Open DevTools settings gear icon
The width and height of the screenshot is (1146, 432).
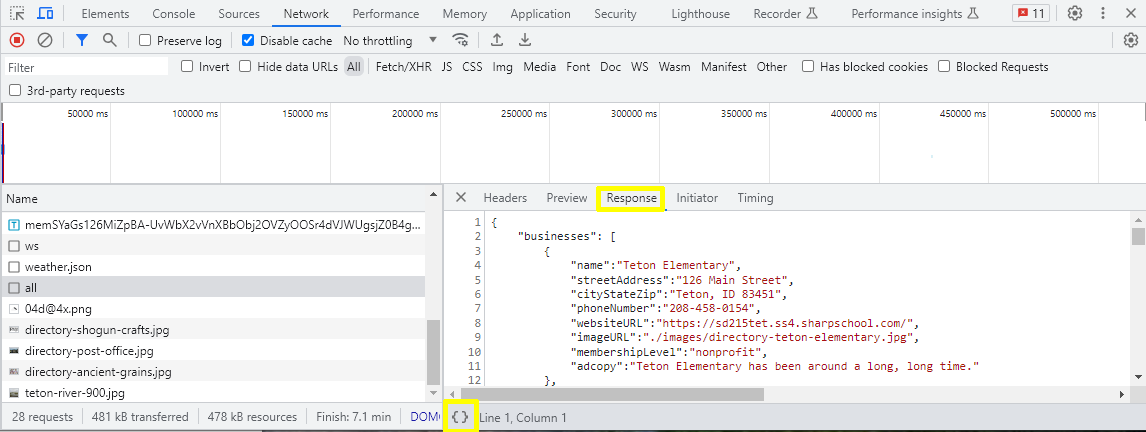tap(1075, 14)
